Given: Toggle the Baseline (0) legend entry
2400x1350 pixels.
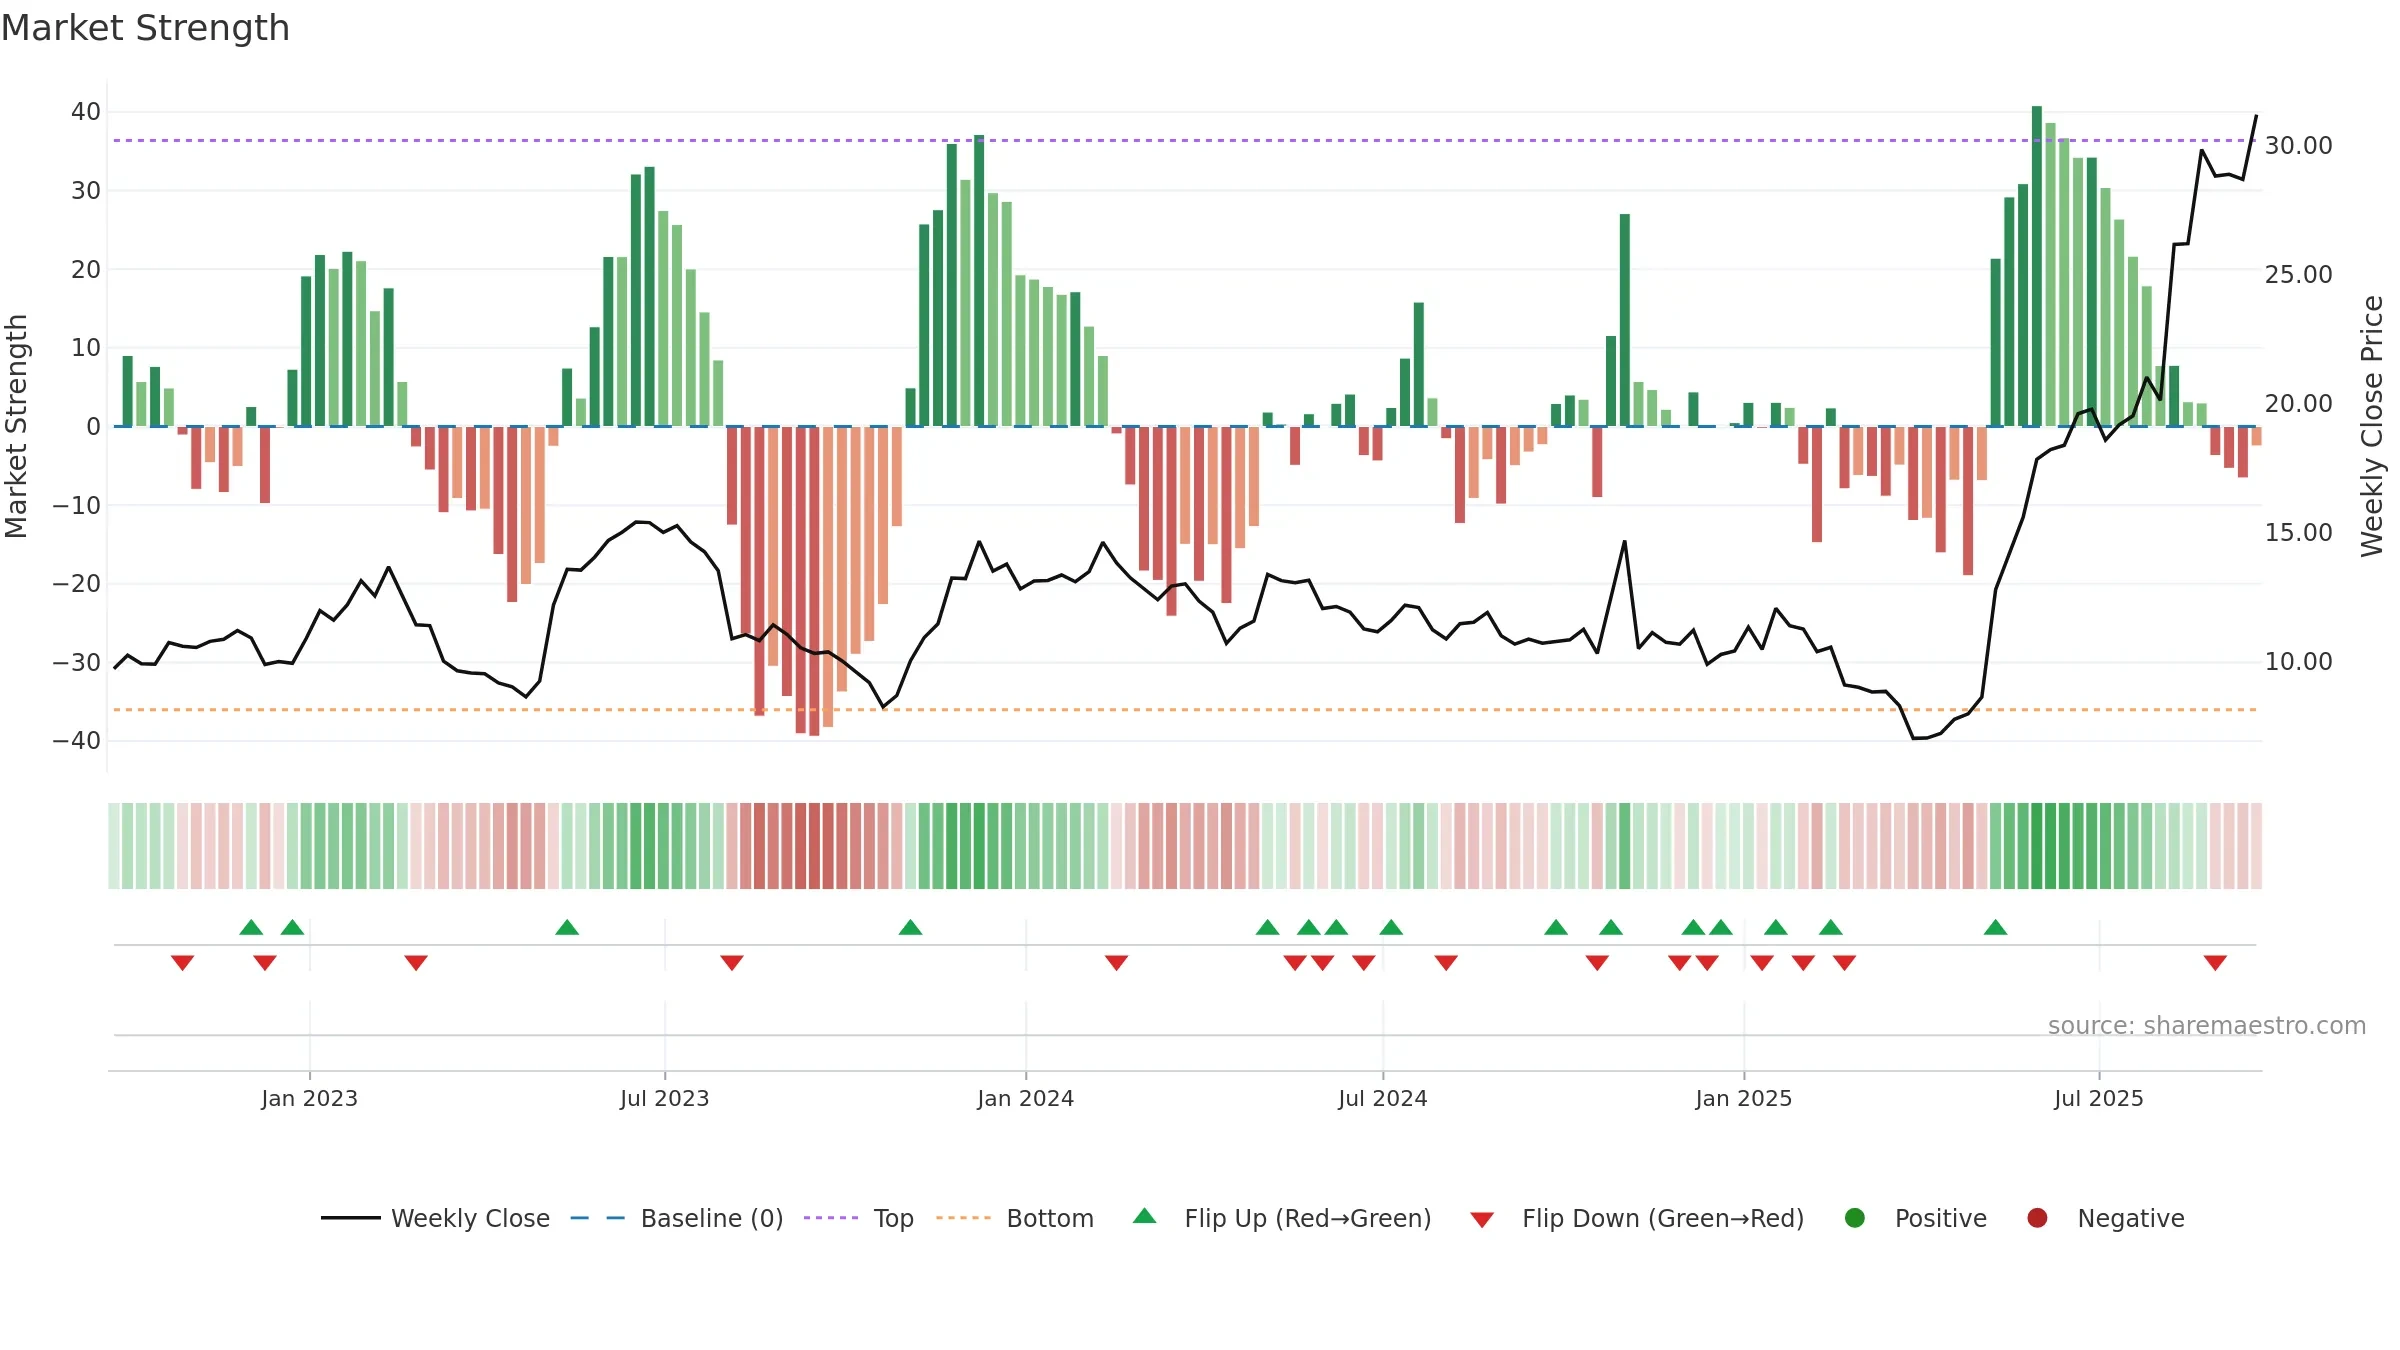Looking at the screenshot, I should coord(677,1218).
